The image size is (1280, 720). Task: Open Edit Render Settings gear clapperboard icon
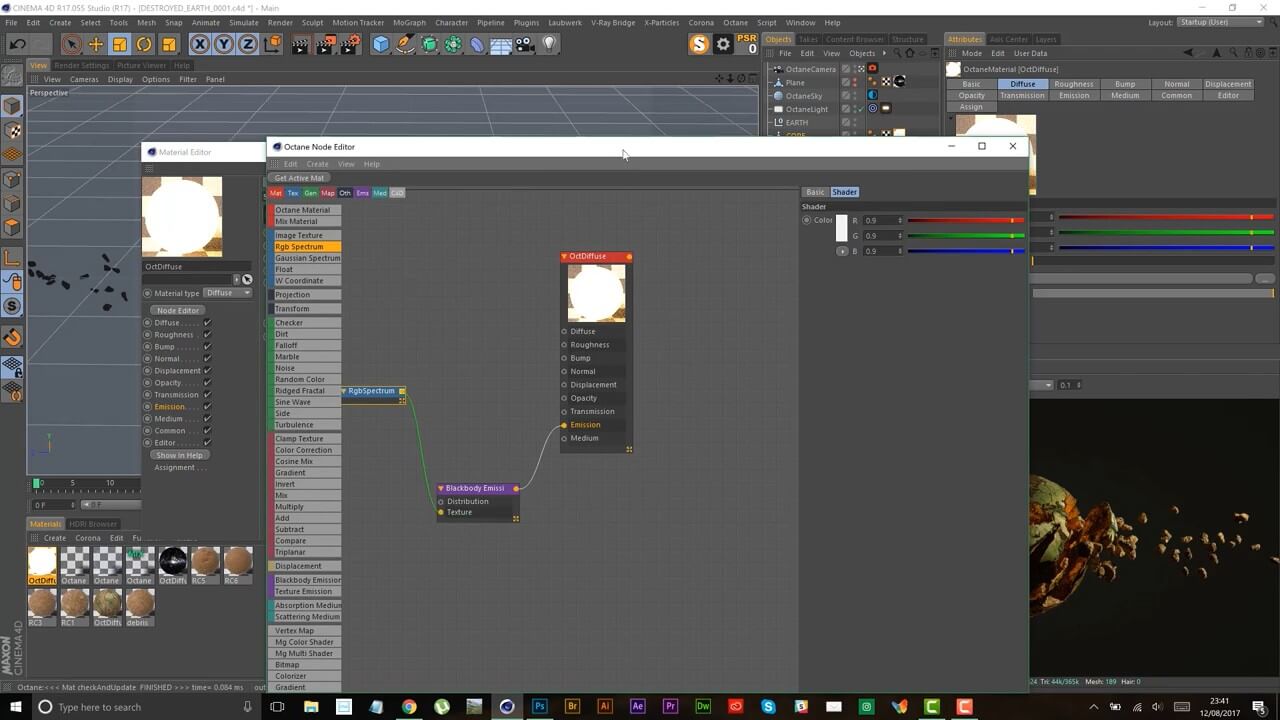click(350, 44)
